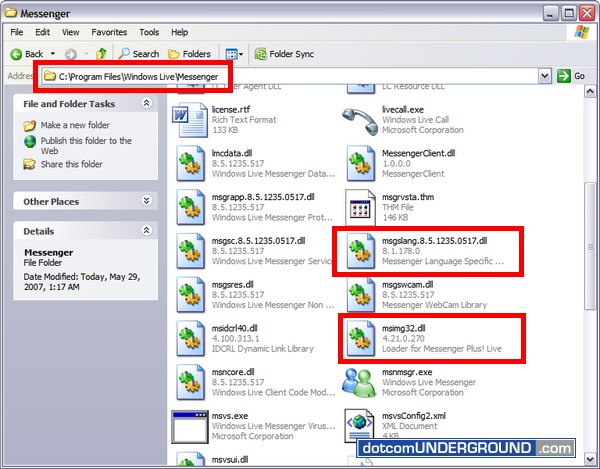This screenshot has width=600, height=469.
Task: Open the Views layout icon
Action: [231, 54]
